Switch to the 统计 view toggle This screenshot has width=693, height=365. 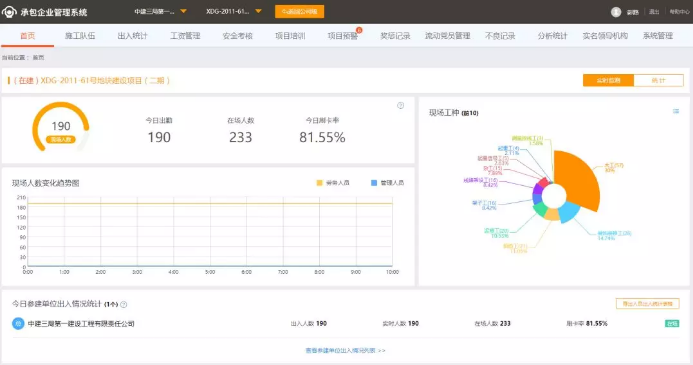click(659, 80)
